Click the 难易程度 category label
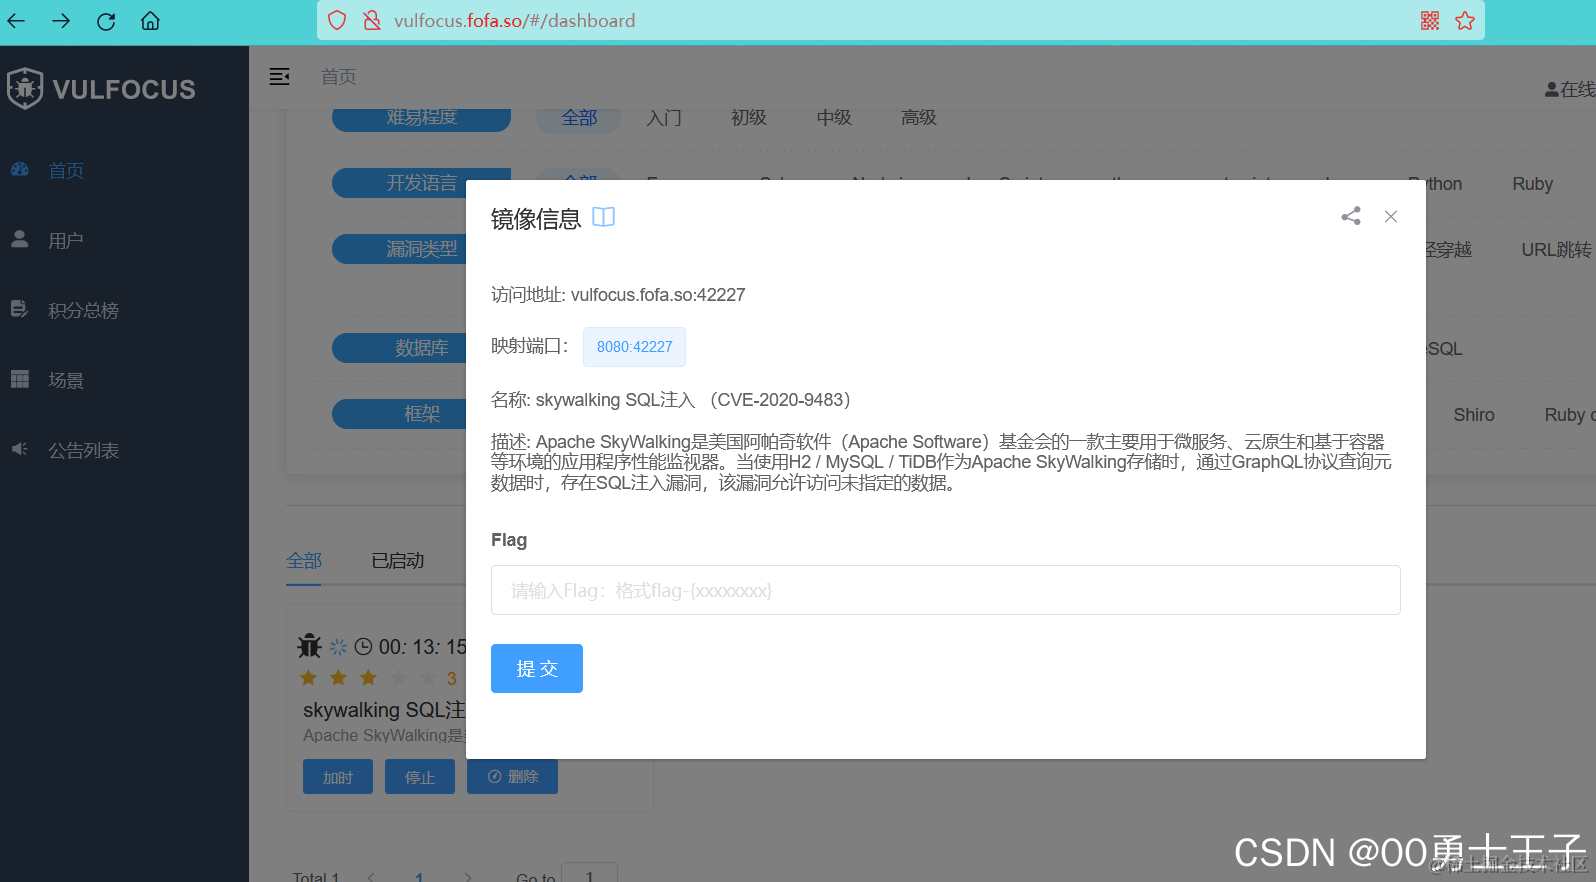The height and width of the screenshot is (882, 1596). click(x=421, y=119)
